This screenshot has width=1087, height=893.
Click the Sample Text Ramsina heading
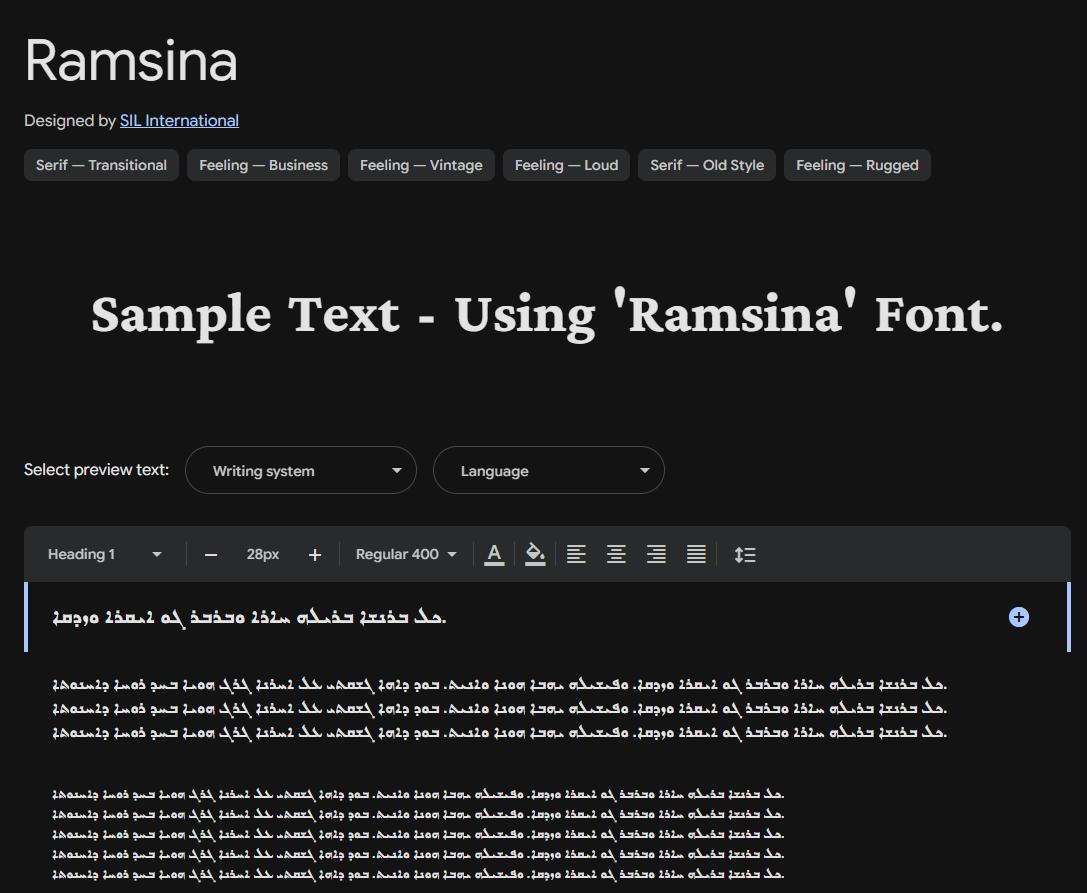[x=547, y=315]
